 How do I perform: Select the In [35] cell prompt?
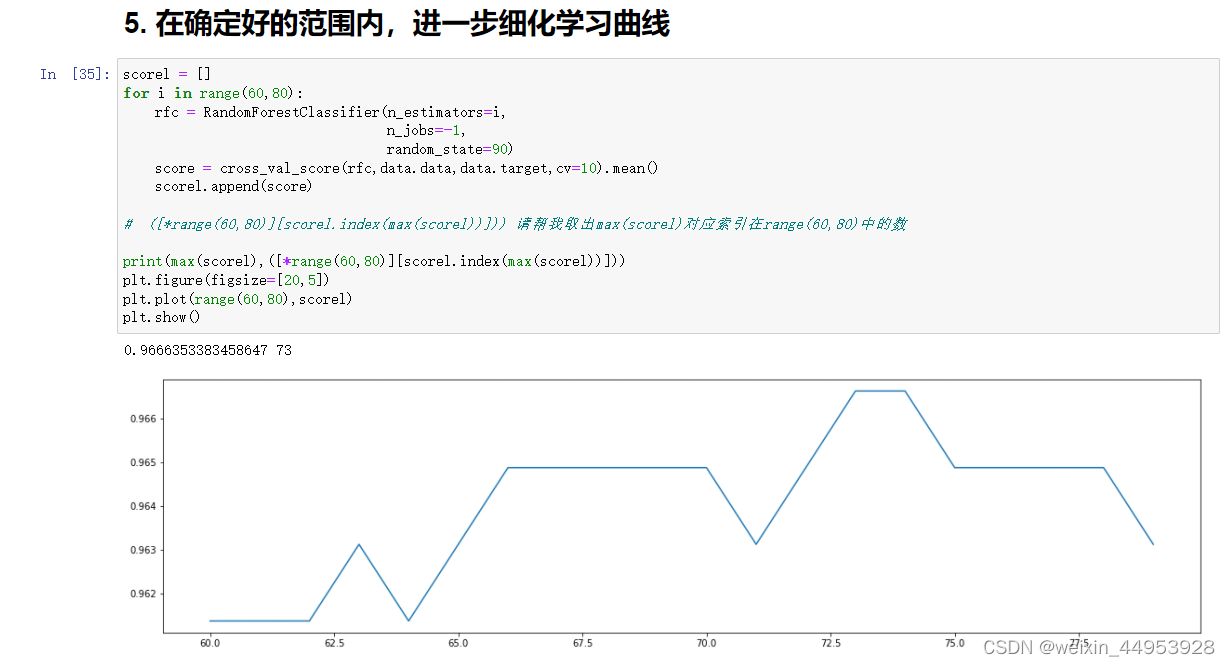75,74
